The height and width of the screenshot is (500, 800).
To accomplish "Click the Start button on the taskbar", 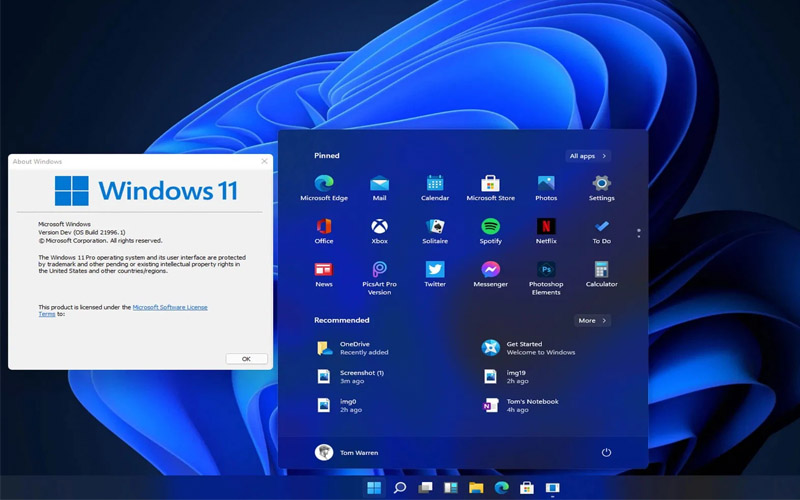I will (x=374, y=488).
